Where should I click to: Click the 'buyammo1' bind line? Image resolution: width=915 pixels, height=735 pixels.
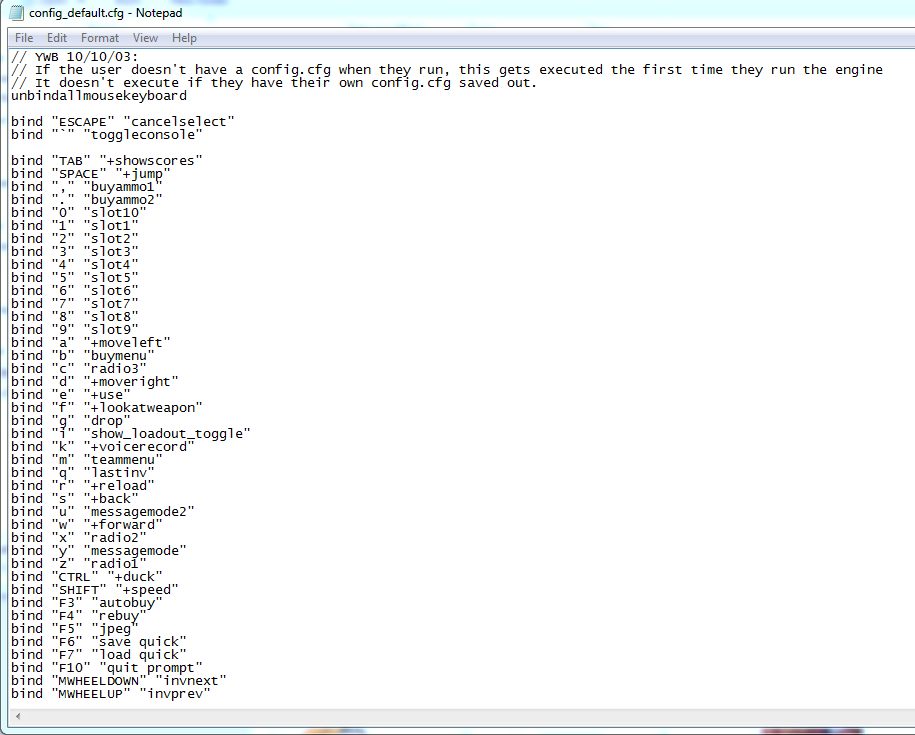click(87, 187)
